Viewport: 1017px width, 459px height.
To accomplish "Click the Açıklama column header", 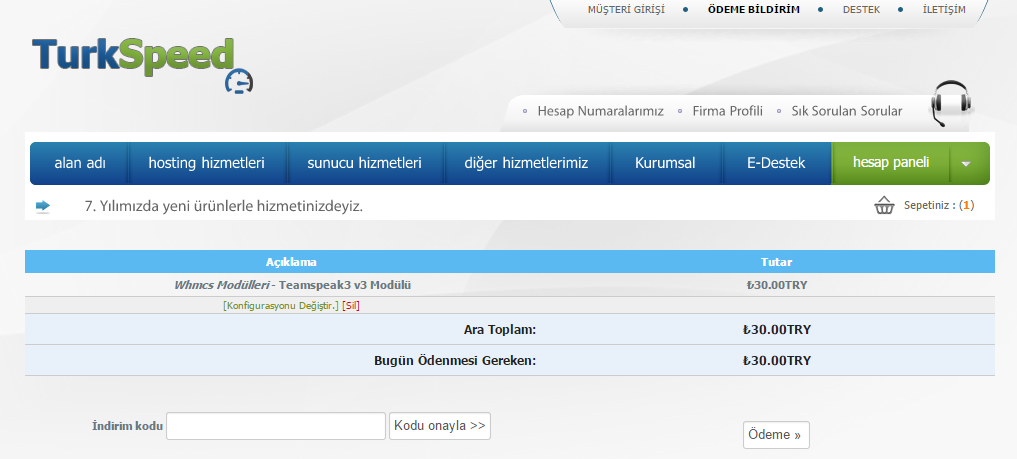I will (291, 262).
